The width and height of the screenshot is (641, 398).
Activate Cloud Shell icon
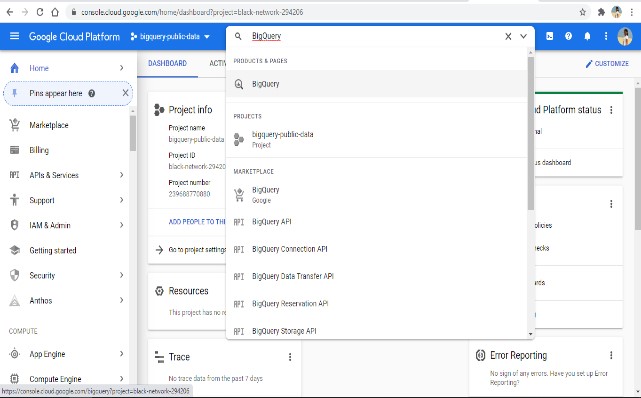[549, 36]
